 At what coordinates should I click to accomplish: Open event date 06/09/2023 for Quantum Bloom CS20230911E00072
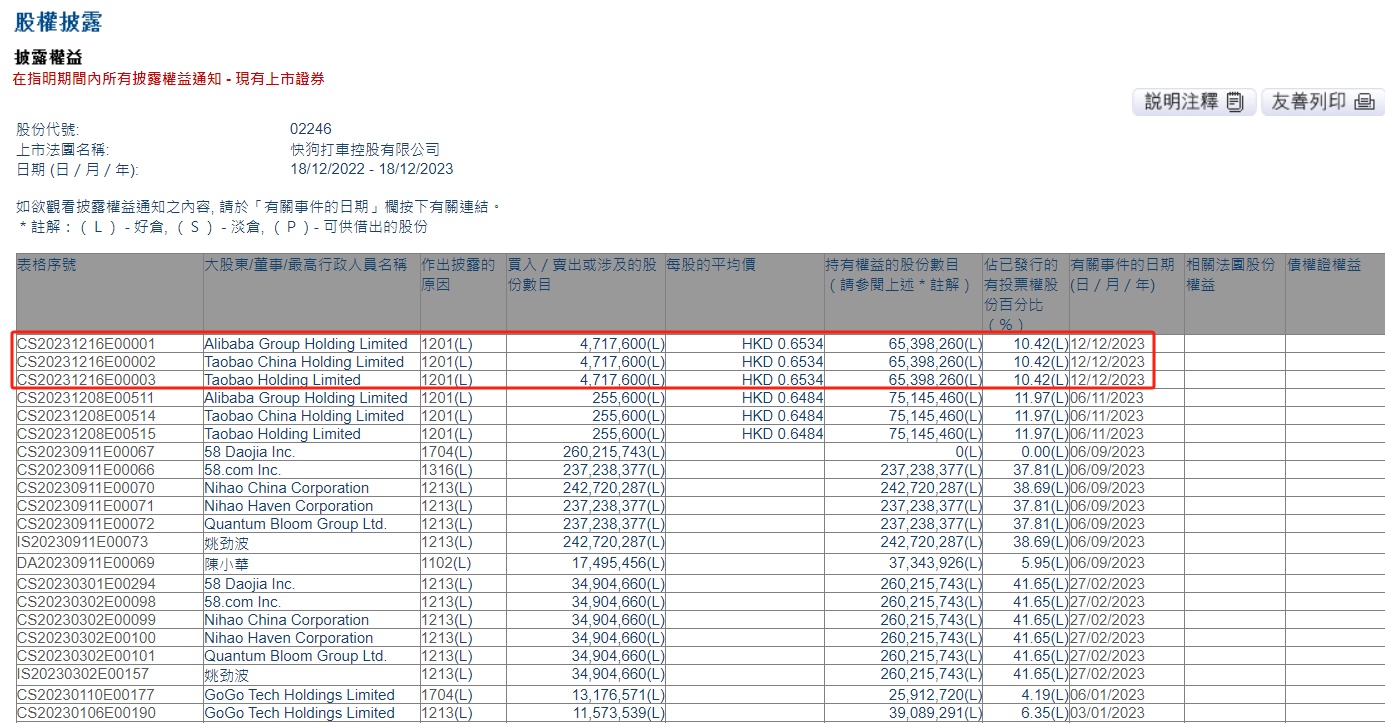[1107, 524]
